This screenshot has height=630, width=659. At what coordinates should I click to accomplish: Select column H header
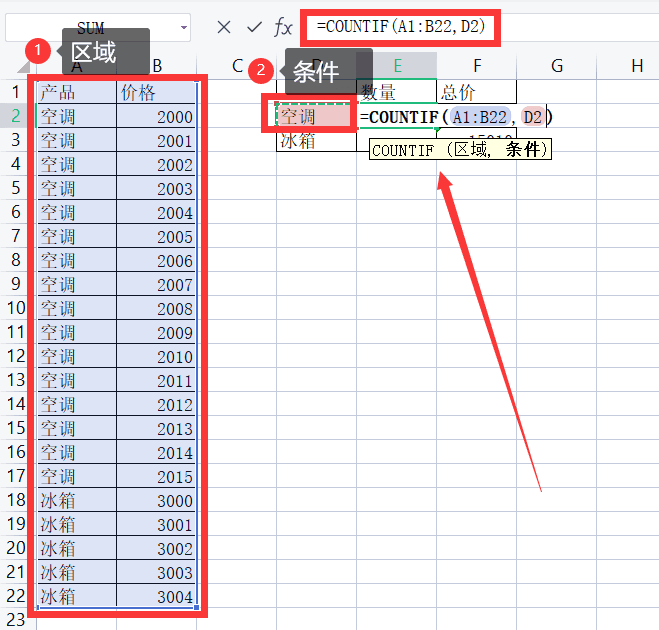tap(636, 67)
